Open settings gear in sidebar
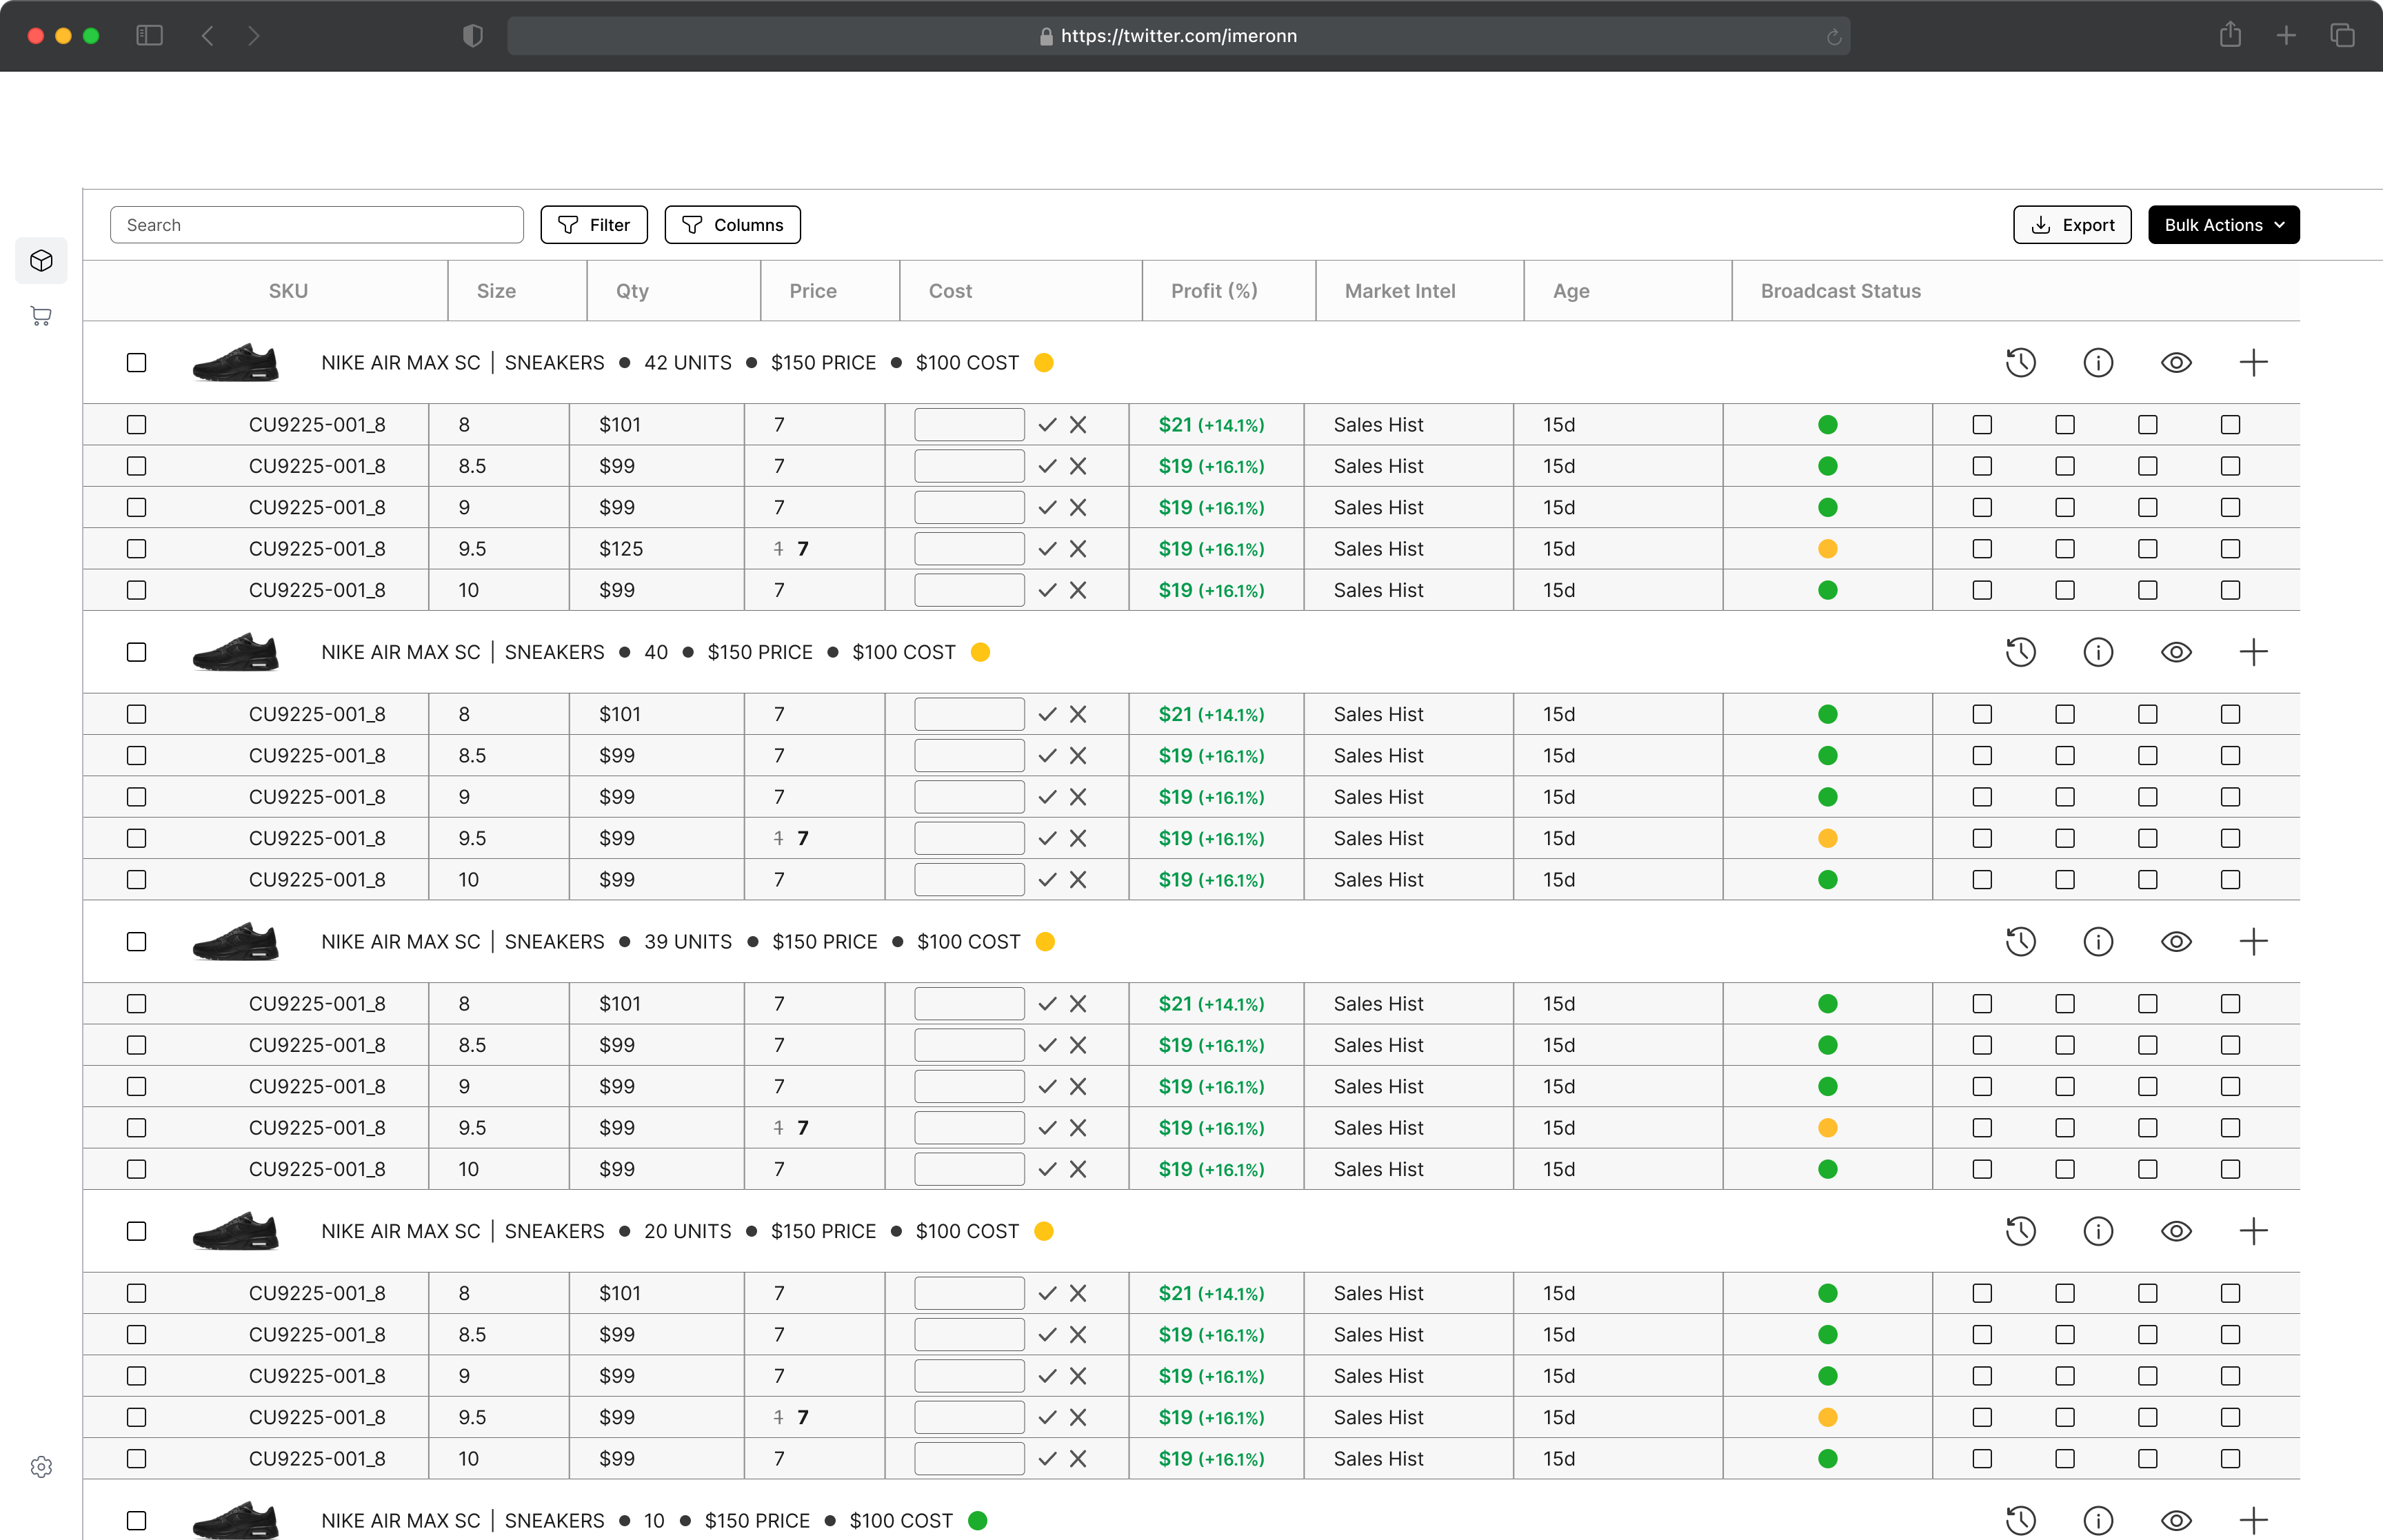The height and width of the screenshot is (1540, 2383). 41,1466
